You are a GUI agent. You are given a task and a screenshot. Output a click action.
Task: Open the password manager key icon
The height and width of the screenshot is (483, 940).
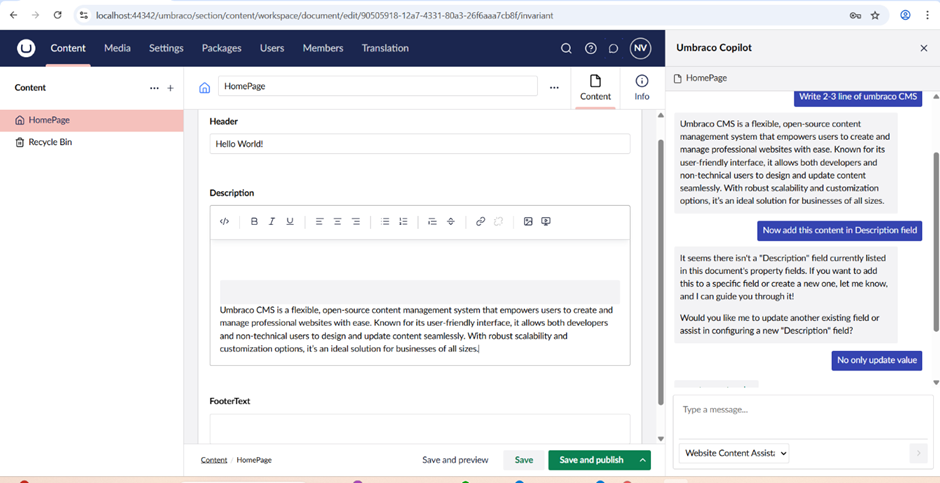tap(855, 15)
